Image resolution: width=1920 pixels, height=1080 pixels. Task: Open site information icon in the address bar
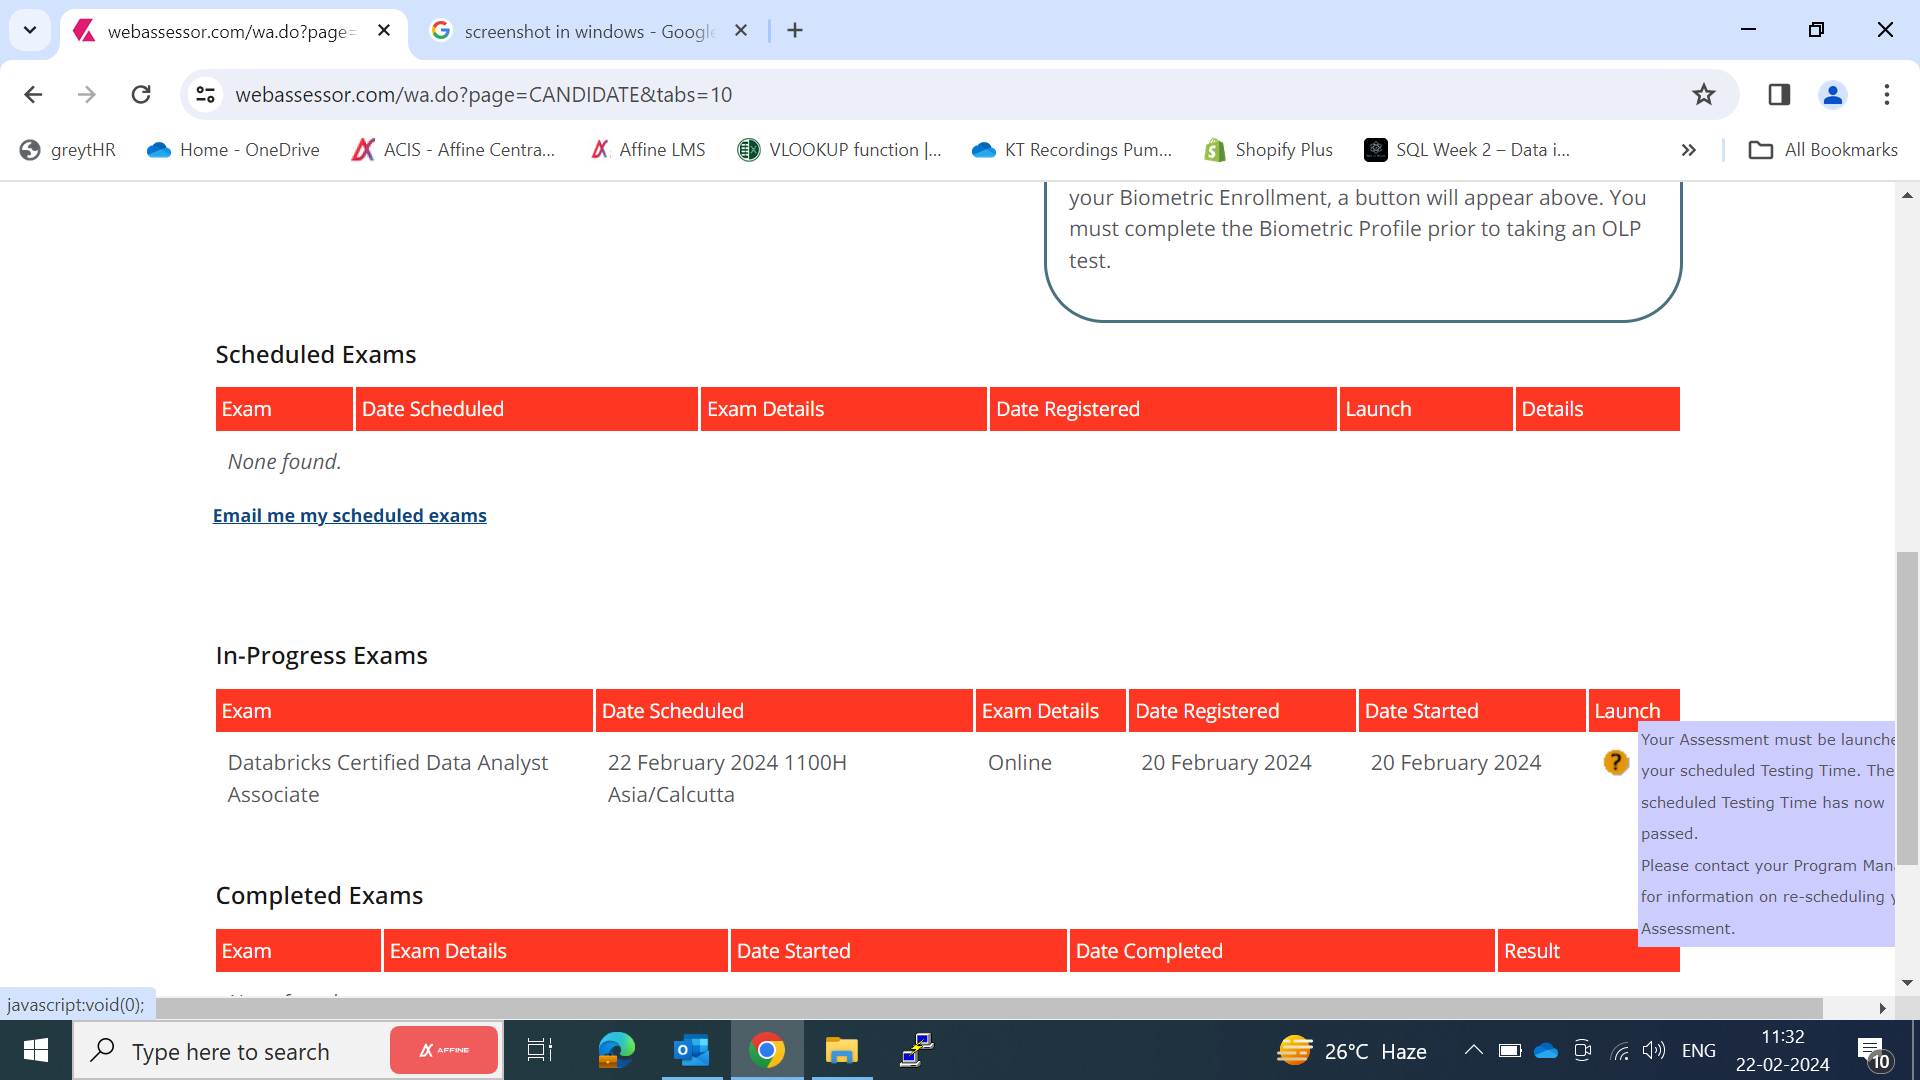click(205, 94)
